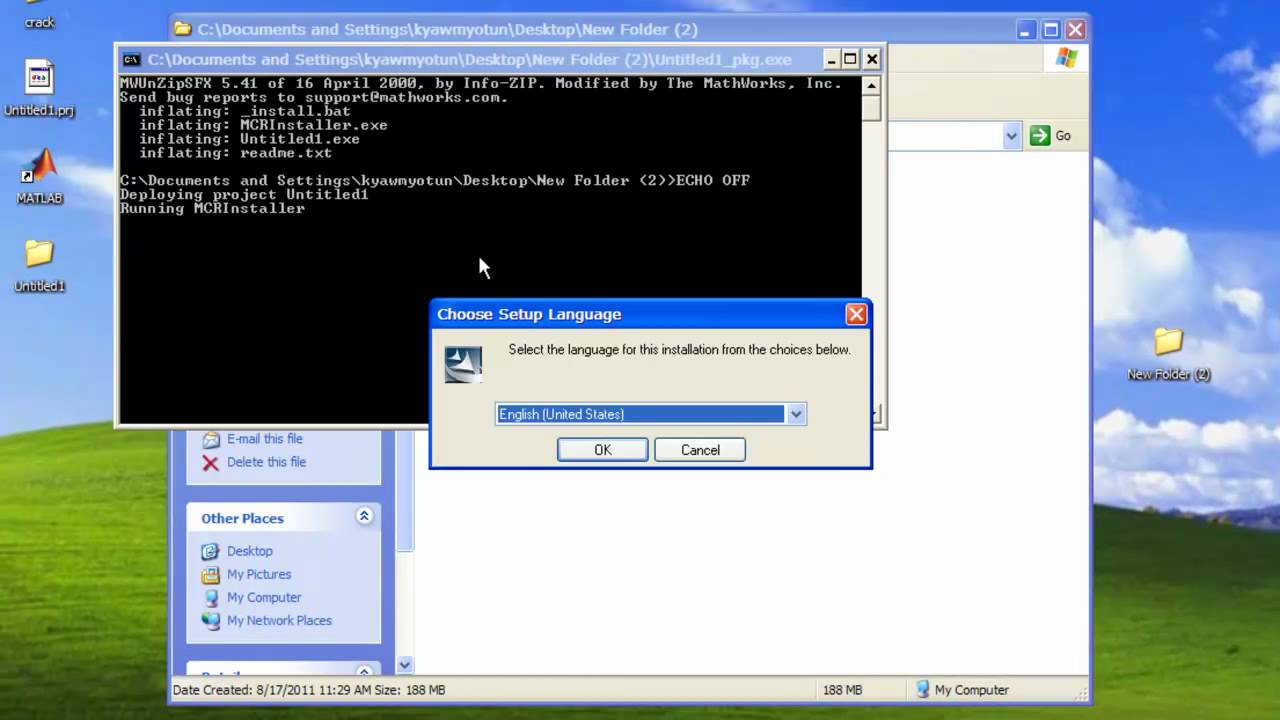Open the Explorer address bar dropdown arrow
1280x720 pixels.
click(x=1011, y=135)
